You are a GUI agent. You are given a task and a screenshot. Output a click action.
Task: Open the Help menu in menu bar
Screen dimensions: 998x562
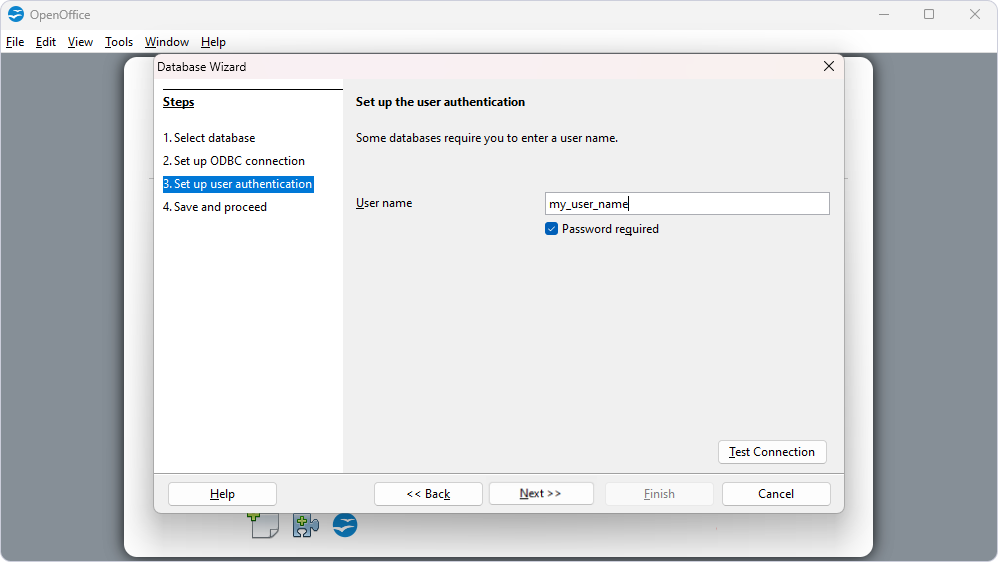click(x=213, y=42)
